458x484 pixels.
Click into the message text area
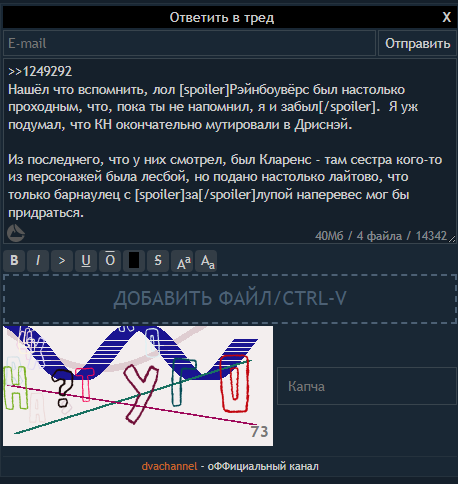pos(229,151)
